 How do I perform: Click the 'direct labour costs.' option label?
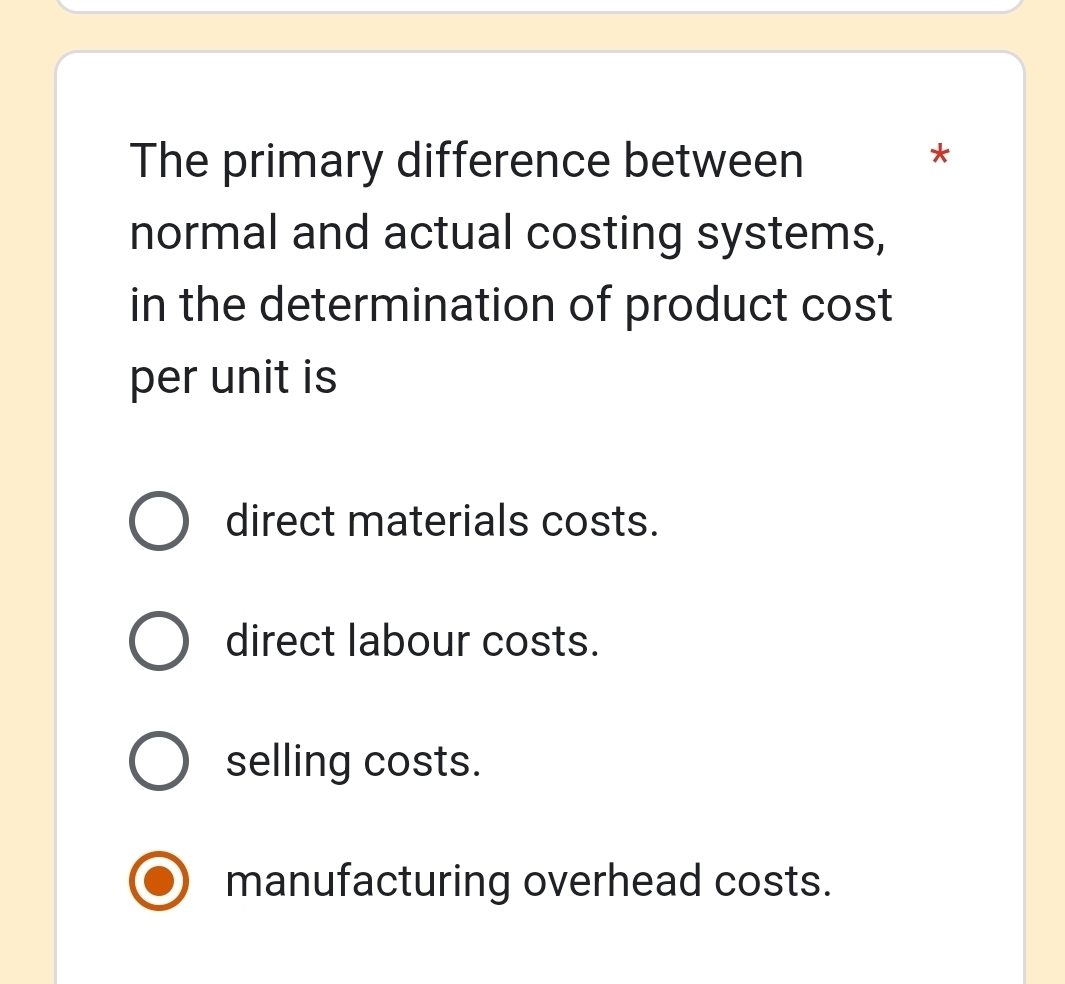(x=413, y=642)
